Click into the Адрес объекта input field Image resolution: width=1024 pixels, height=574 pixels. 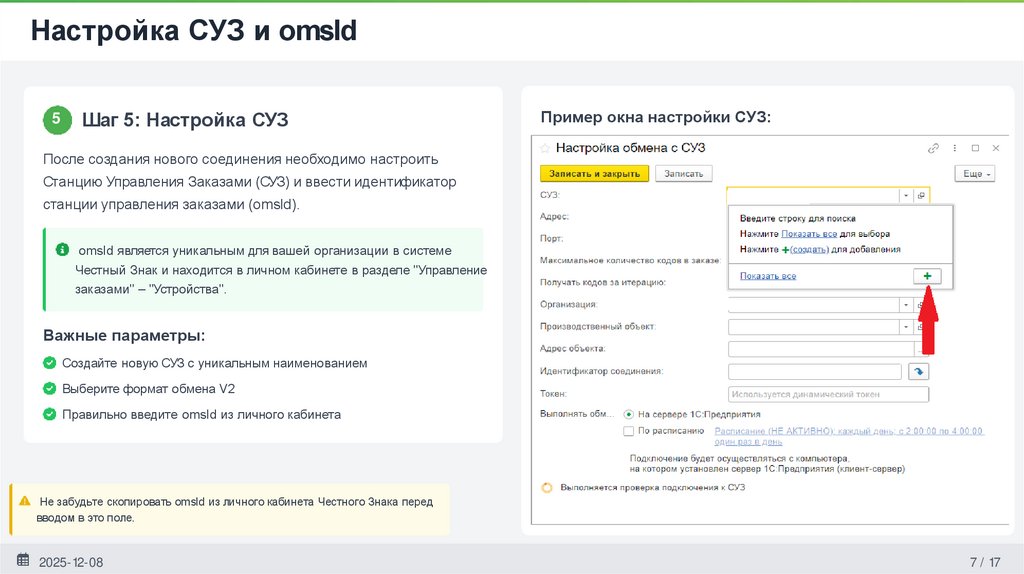coord(822,349)
